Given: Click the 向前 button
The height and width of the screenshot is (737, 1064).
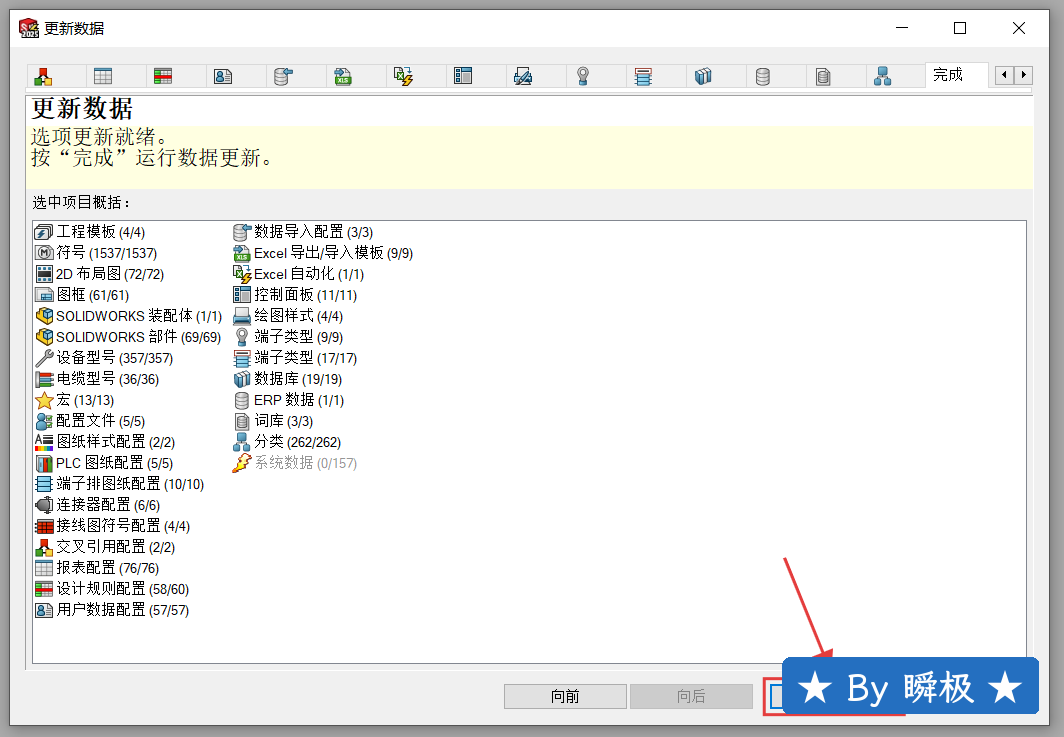Looking at the screenshot, I should pyautogui.click(x=565, y=696).
